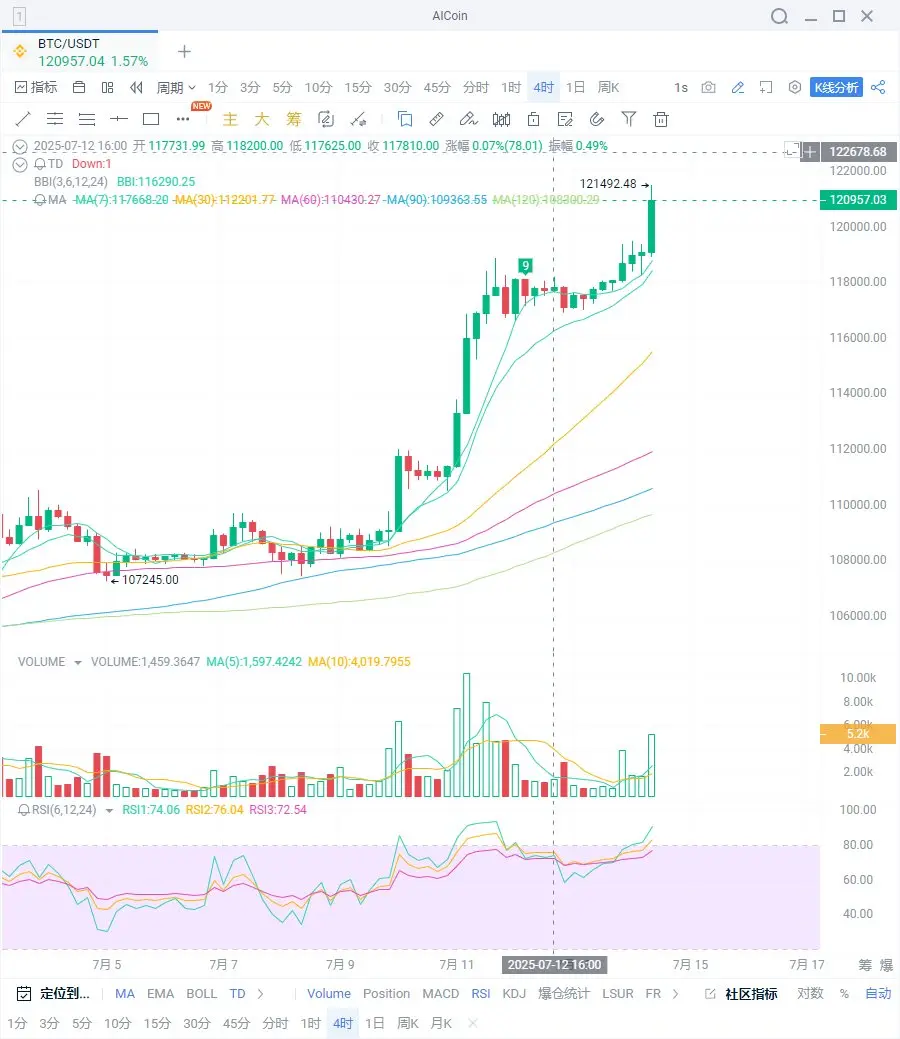Viewport: 900px width, 1039px height.
Task: Toggle the MACD sub-indicator
Action: click(441, 993)
